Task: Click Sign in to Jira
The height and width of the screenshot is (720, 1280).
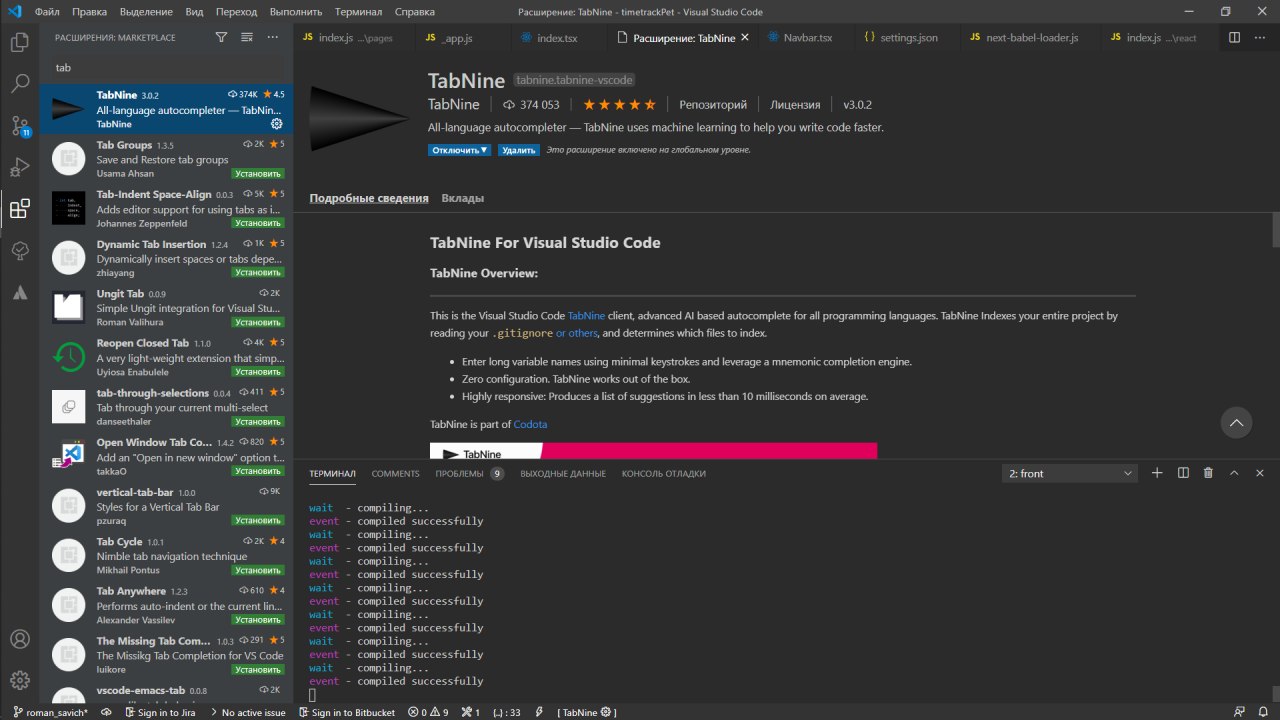Action: [x=161, y=712]
